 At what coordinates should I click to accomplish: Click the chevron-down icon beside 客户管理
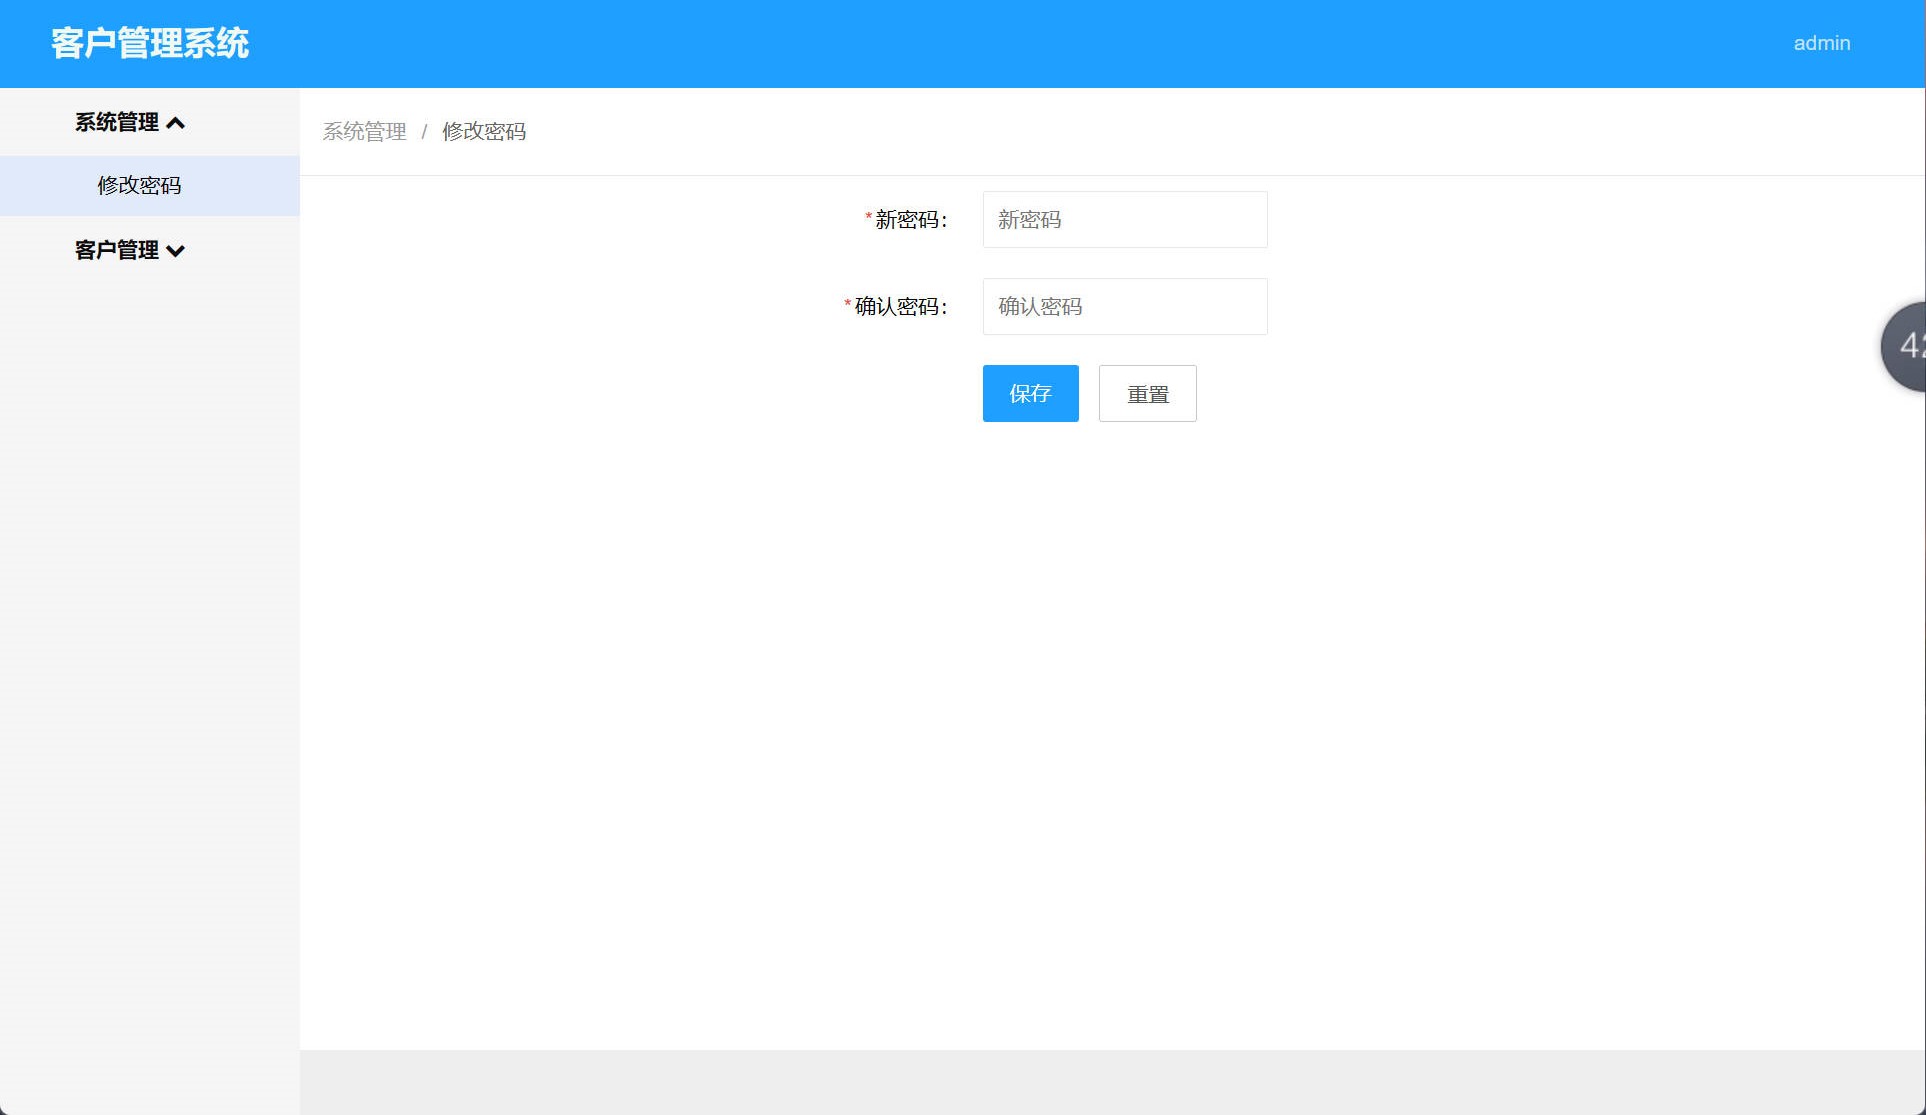coord(178,251)
